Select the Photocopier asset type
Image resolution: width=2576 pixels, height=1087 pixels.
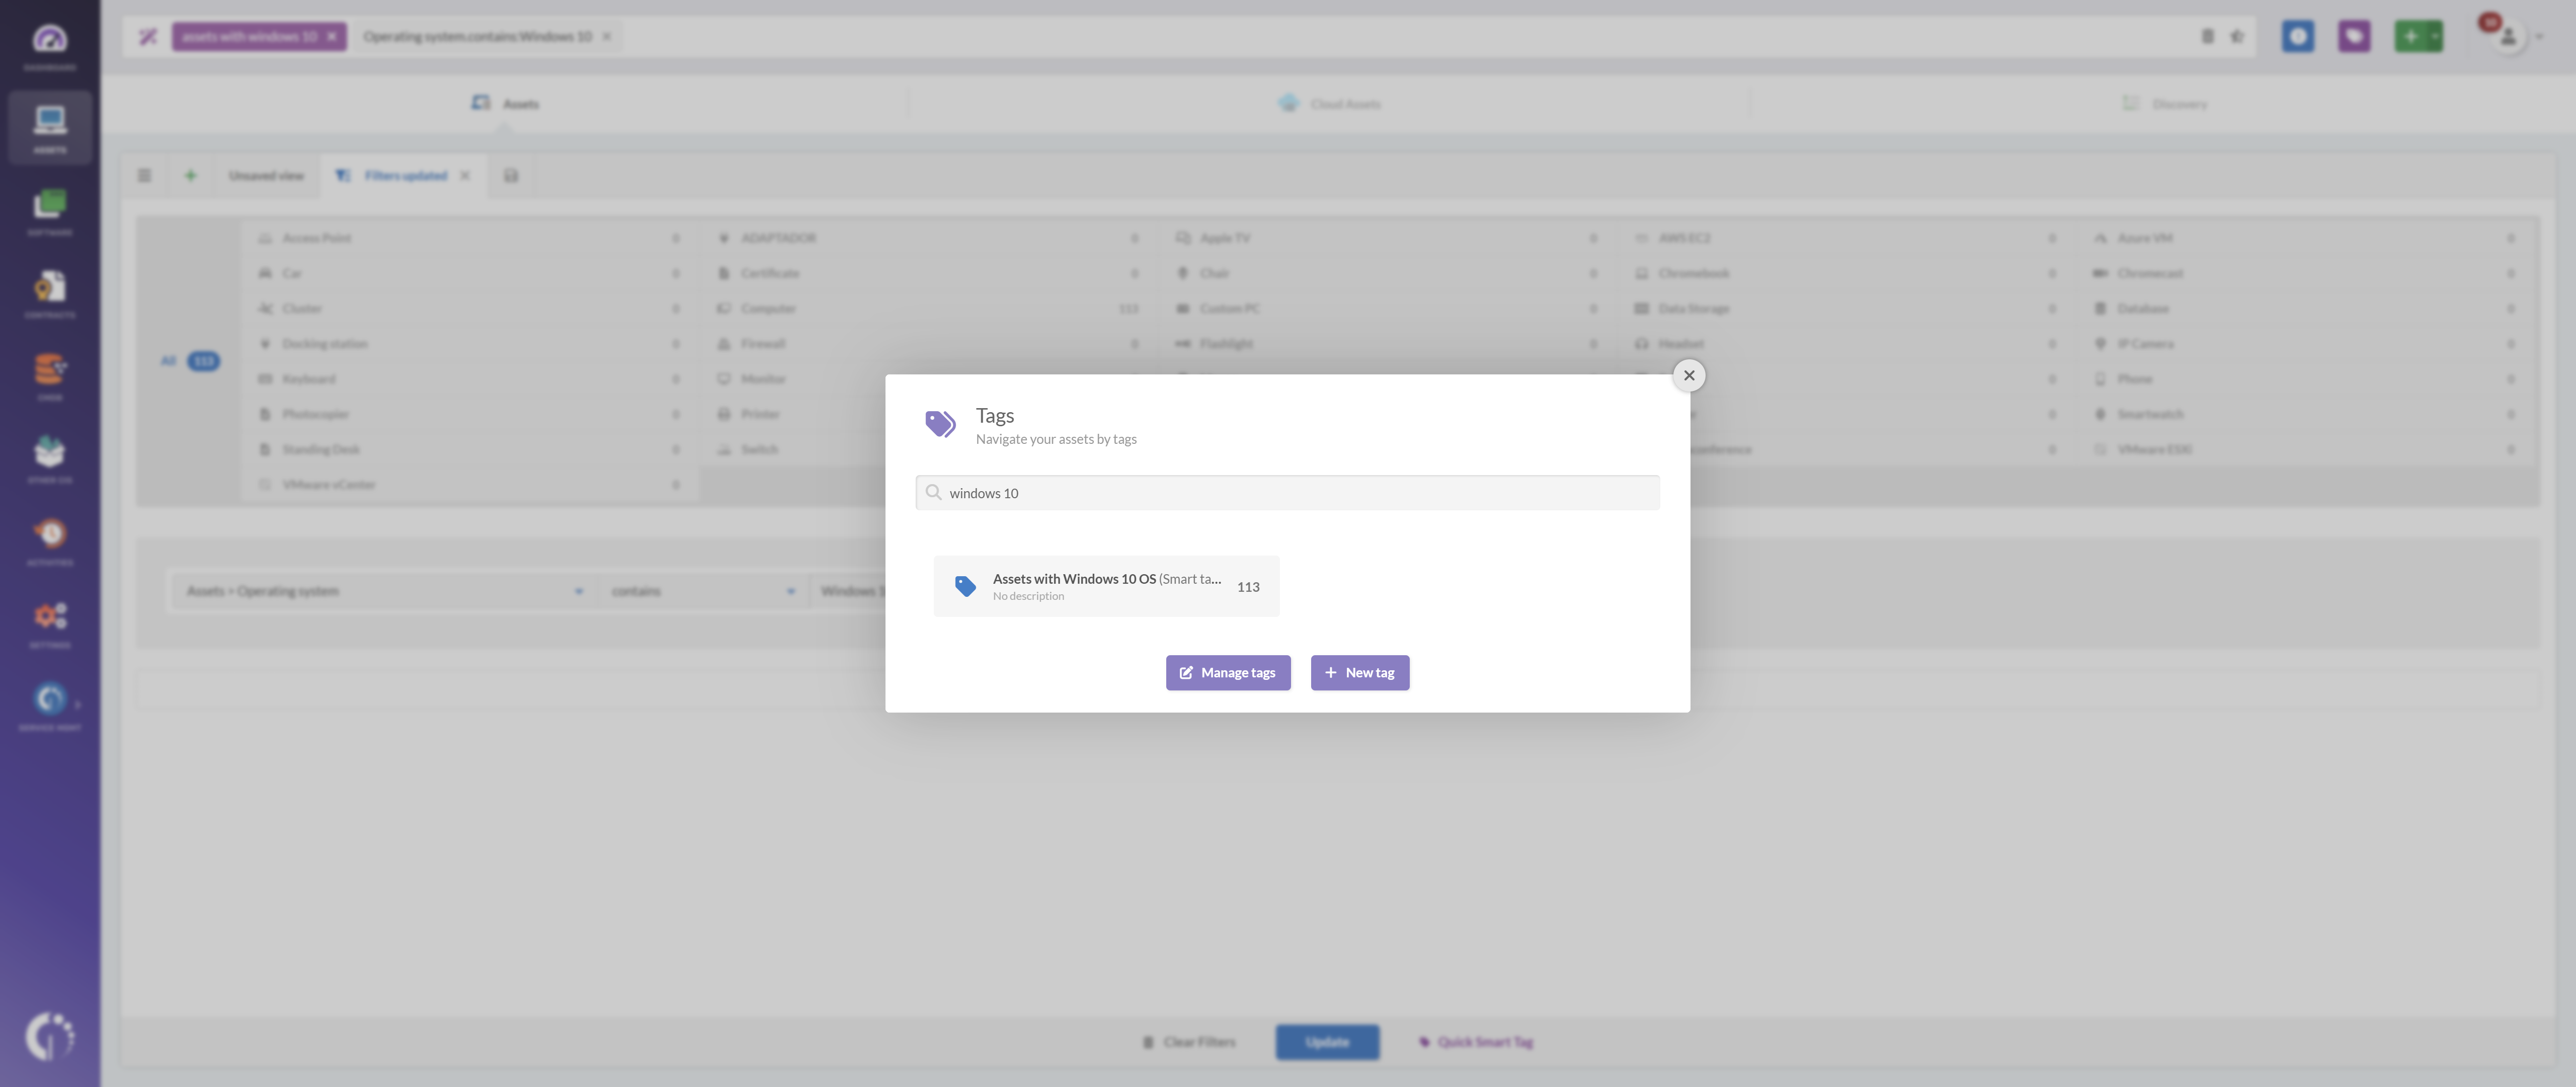(469, 414)
